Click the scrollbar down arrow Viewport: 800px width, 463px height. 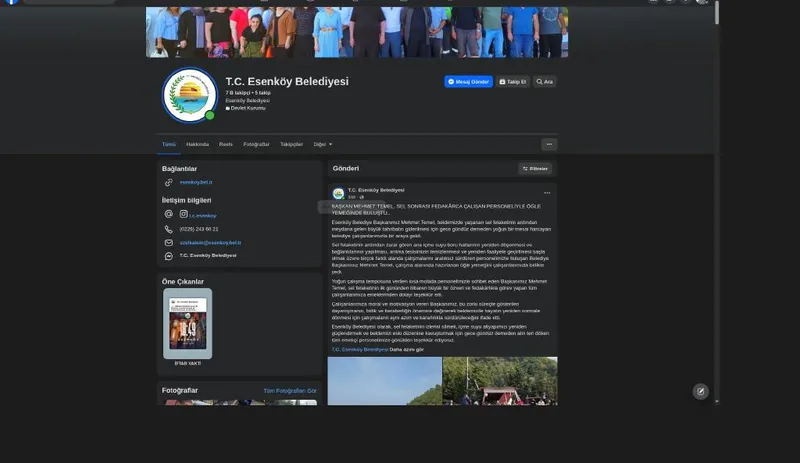point(717,402)
